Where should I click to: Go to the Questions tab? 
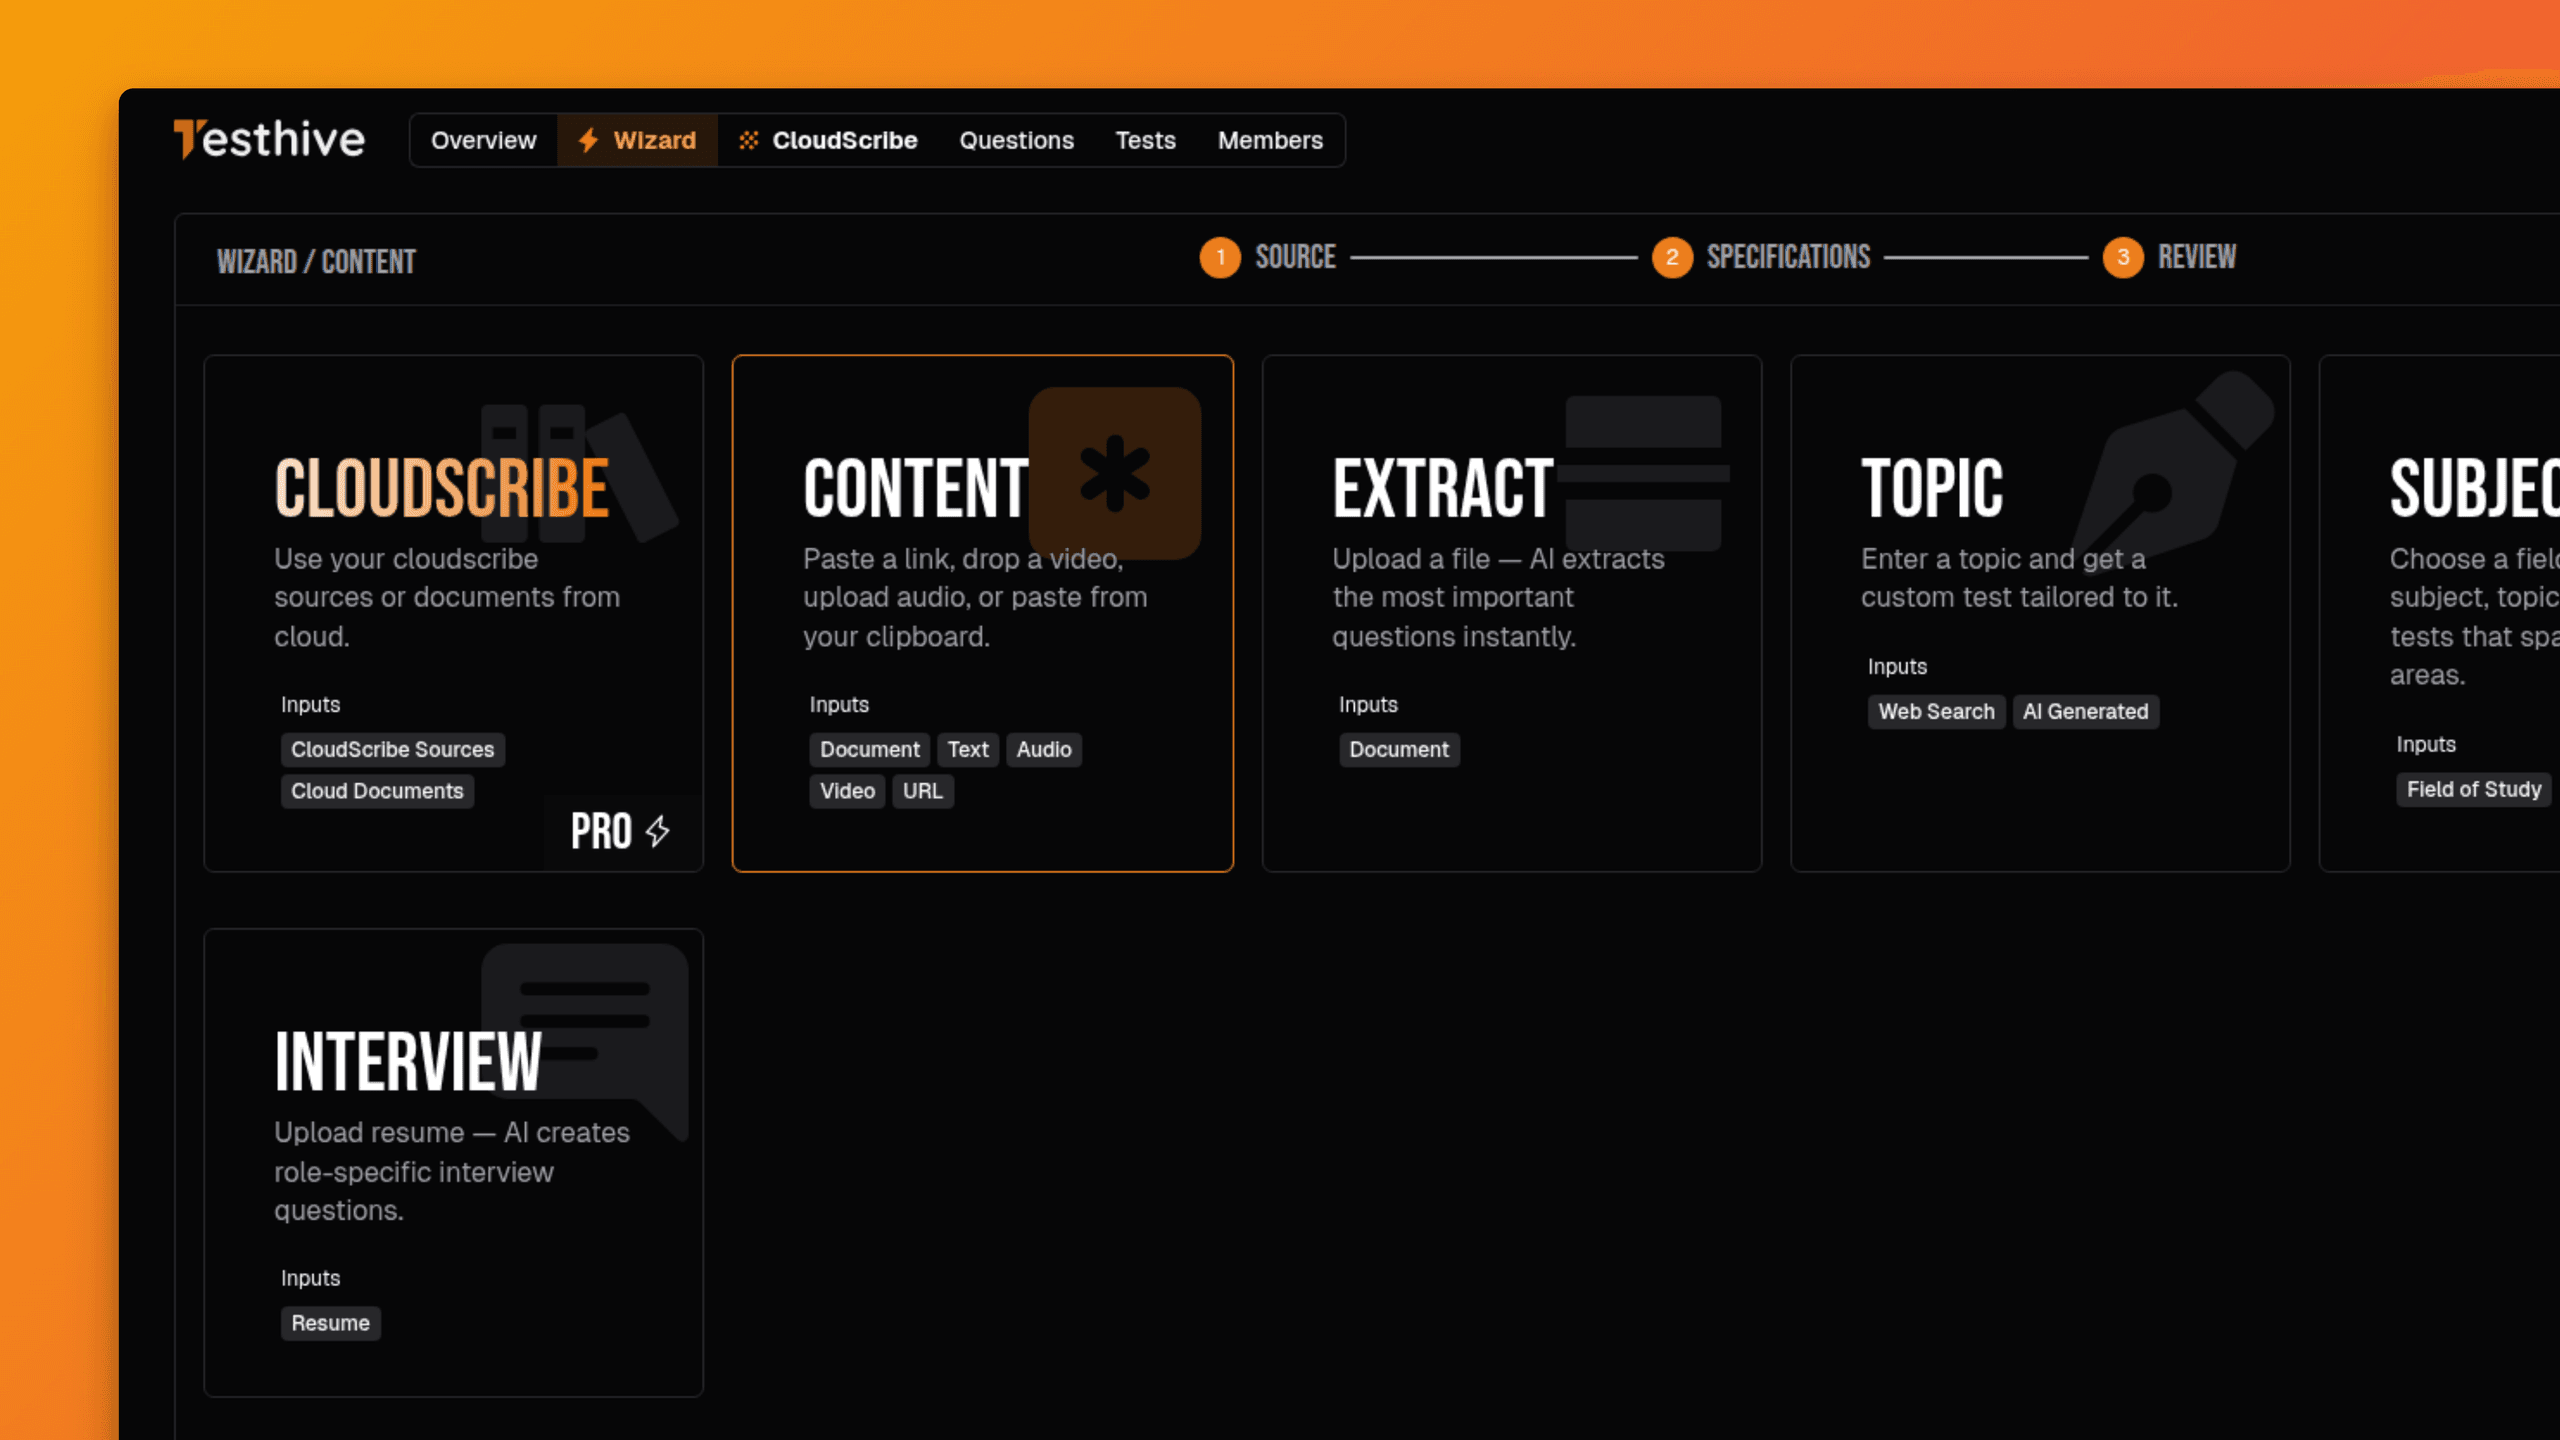tap(1017, 140)
